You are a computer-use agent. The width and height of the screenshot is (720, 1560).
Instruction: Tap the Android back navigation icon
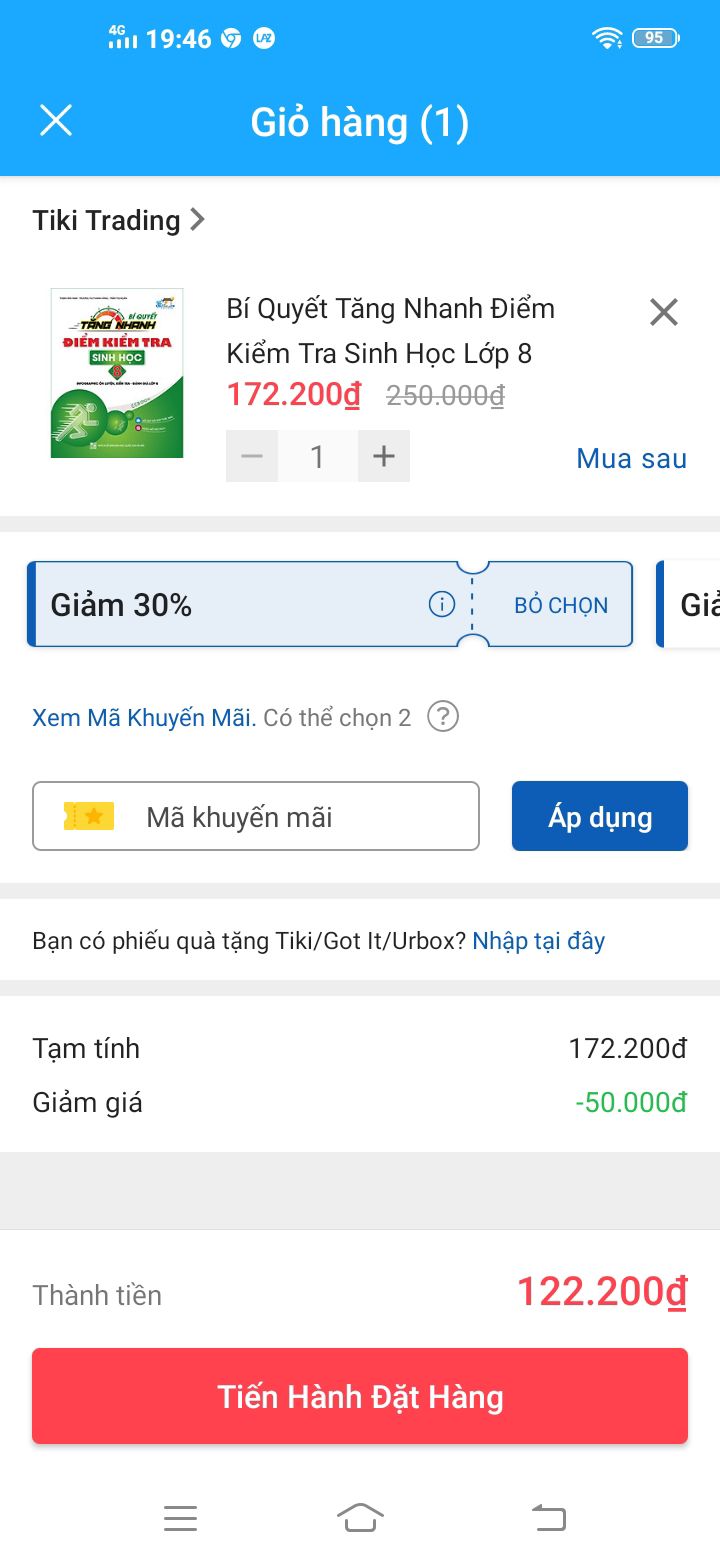coord(548,1518)
